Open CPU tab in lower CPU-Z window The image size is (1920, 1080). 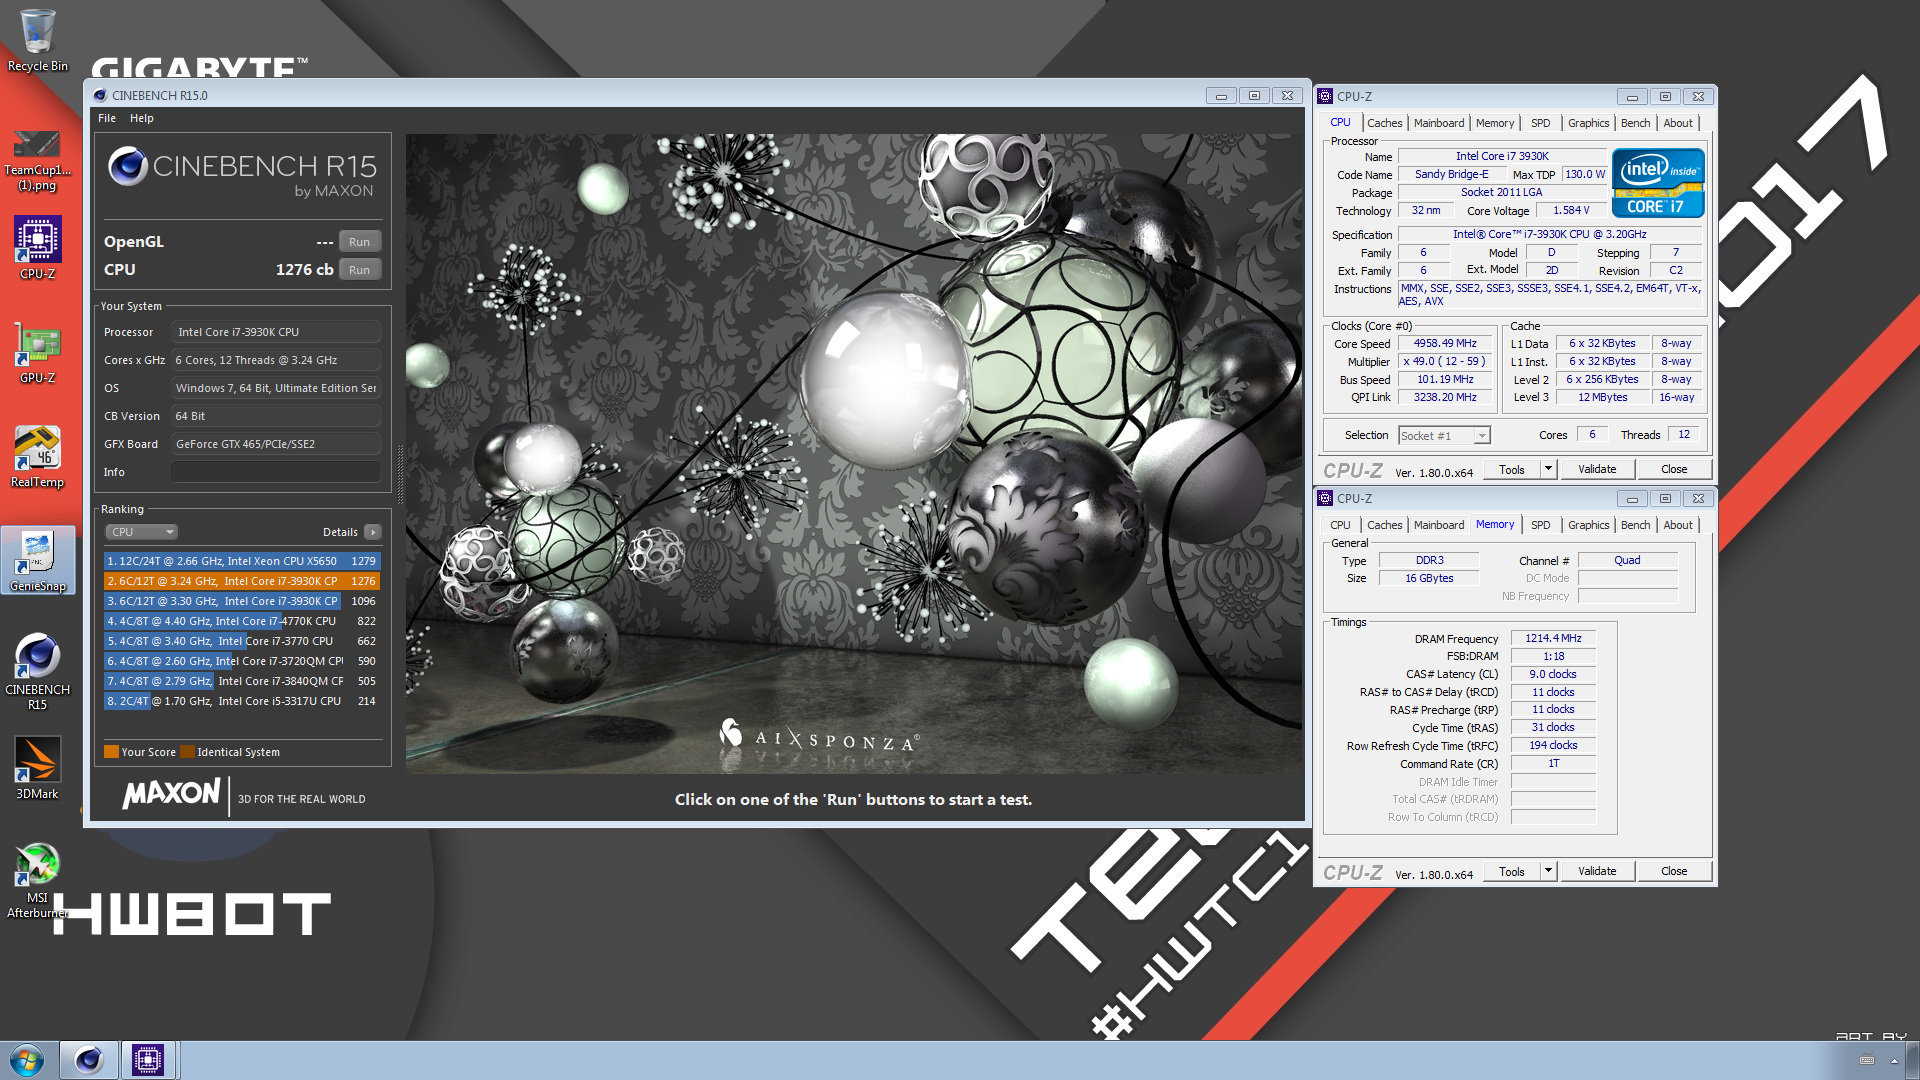[x=1340, y=525]
